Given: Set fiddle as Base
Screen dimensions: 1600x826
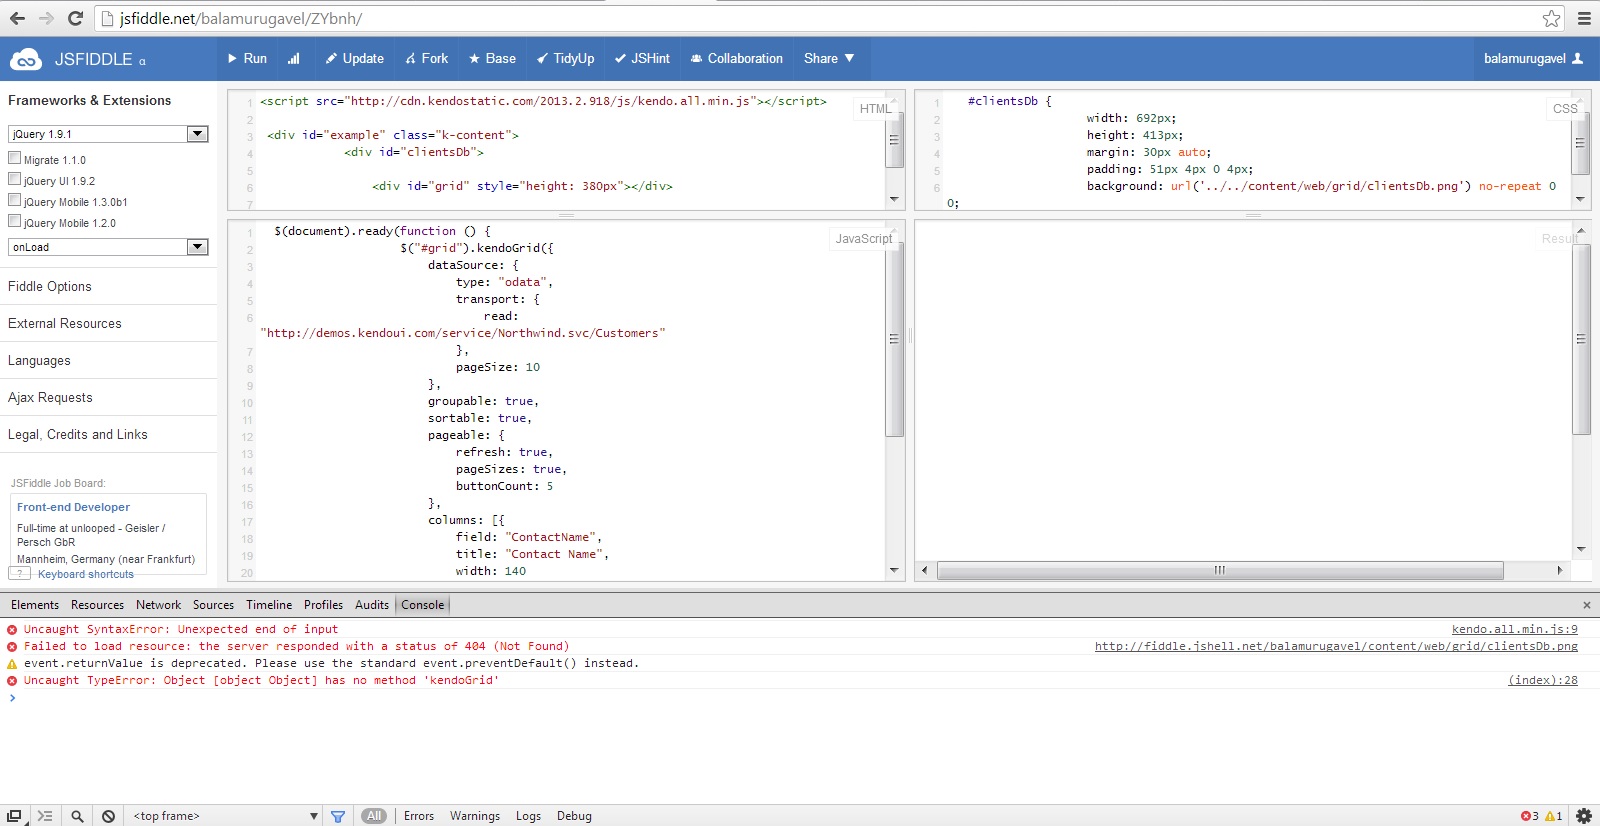Looking at the screenshot, I should (492, 59).
